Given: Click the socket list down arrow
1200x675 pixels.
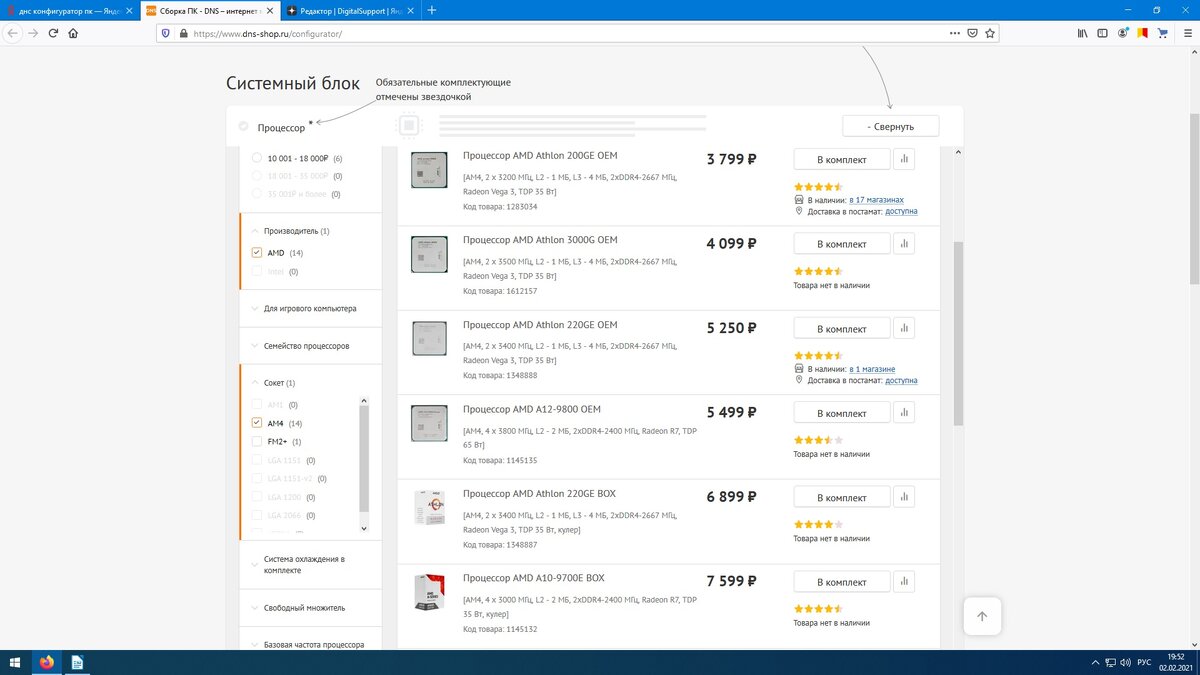Looking at the screenshot, I should [364, 528].
